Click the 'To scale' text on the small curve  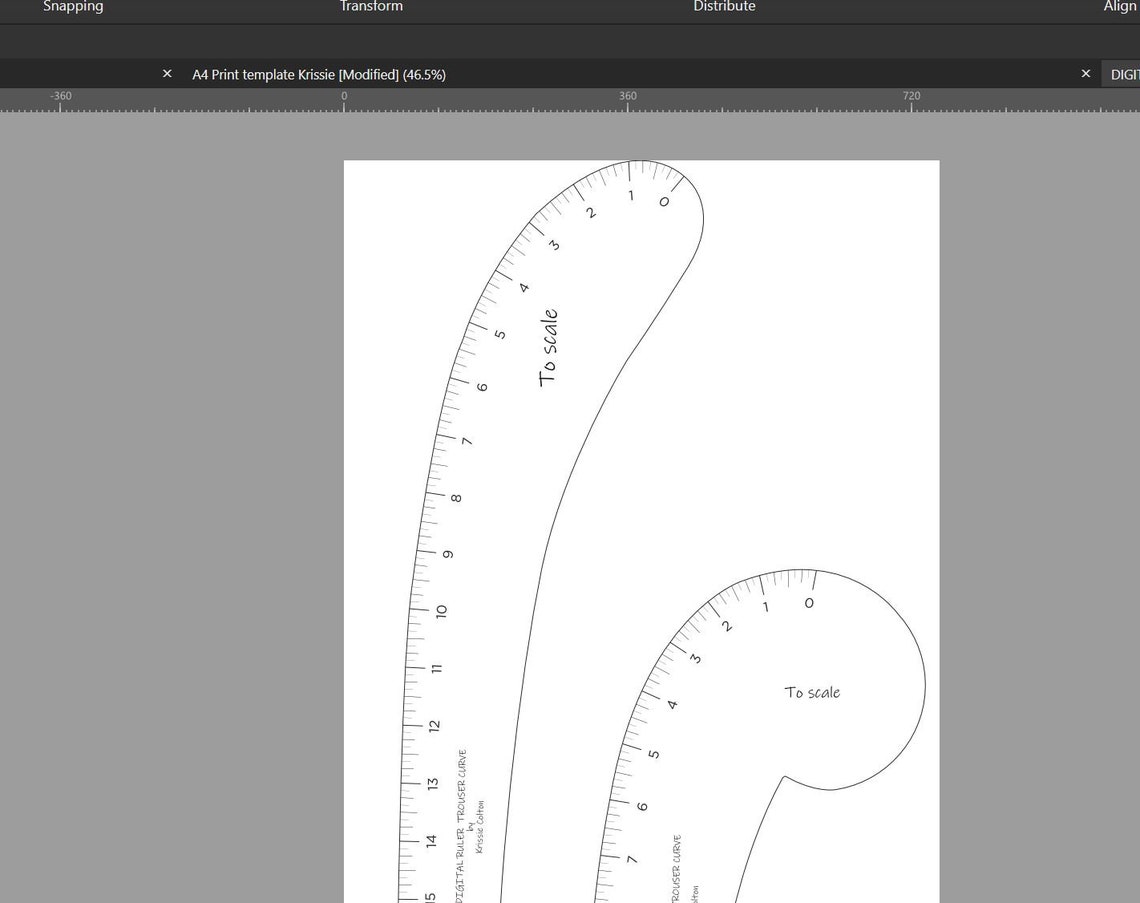click(811, 692)
